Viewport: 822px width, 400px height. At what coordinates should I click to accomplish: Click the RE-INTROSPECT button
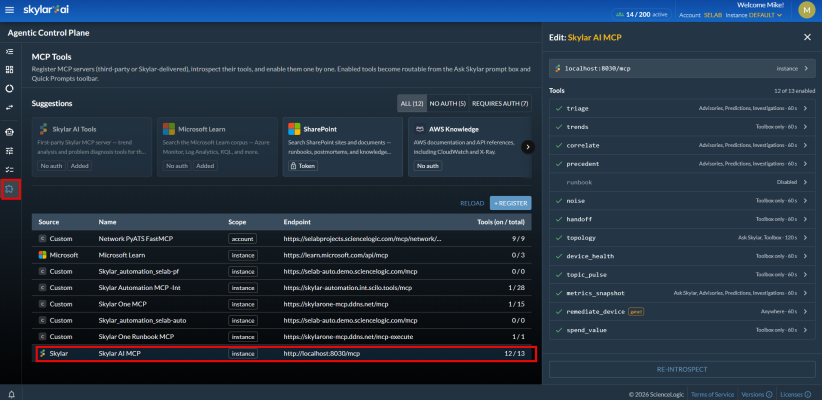click(682, 369)
